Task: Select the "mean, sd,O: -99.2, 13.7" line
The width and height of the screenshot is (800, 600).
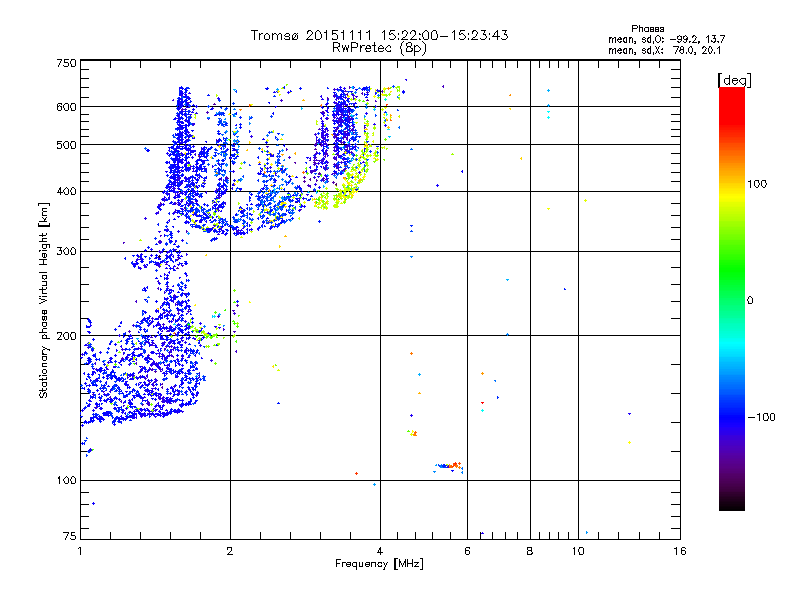Action: coord(666,39)
